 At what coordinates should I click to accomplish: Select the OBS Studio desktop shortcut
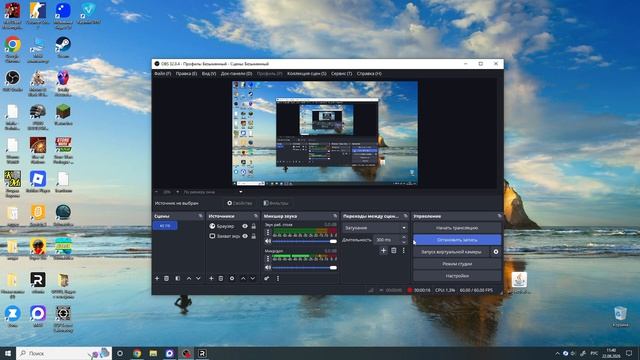[13, 81]
